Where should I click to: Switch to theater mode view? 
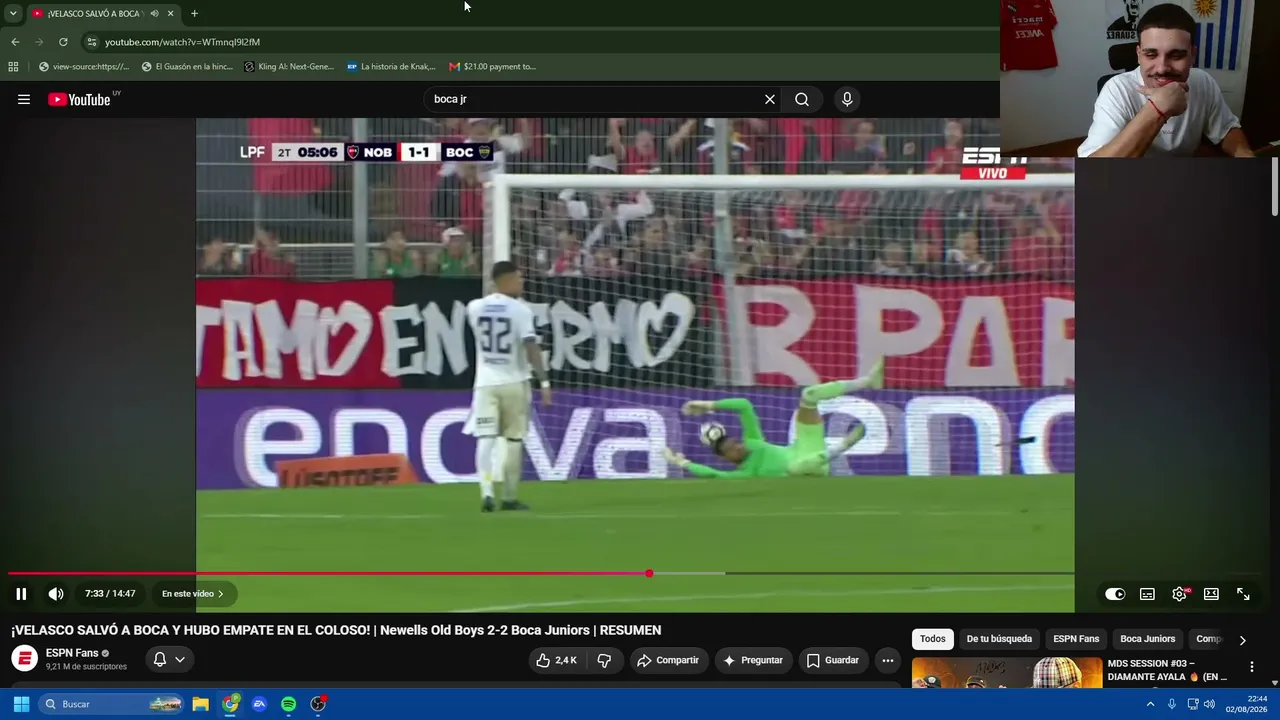tap(1211, 594)
